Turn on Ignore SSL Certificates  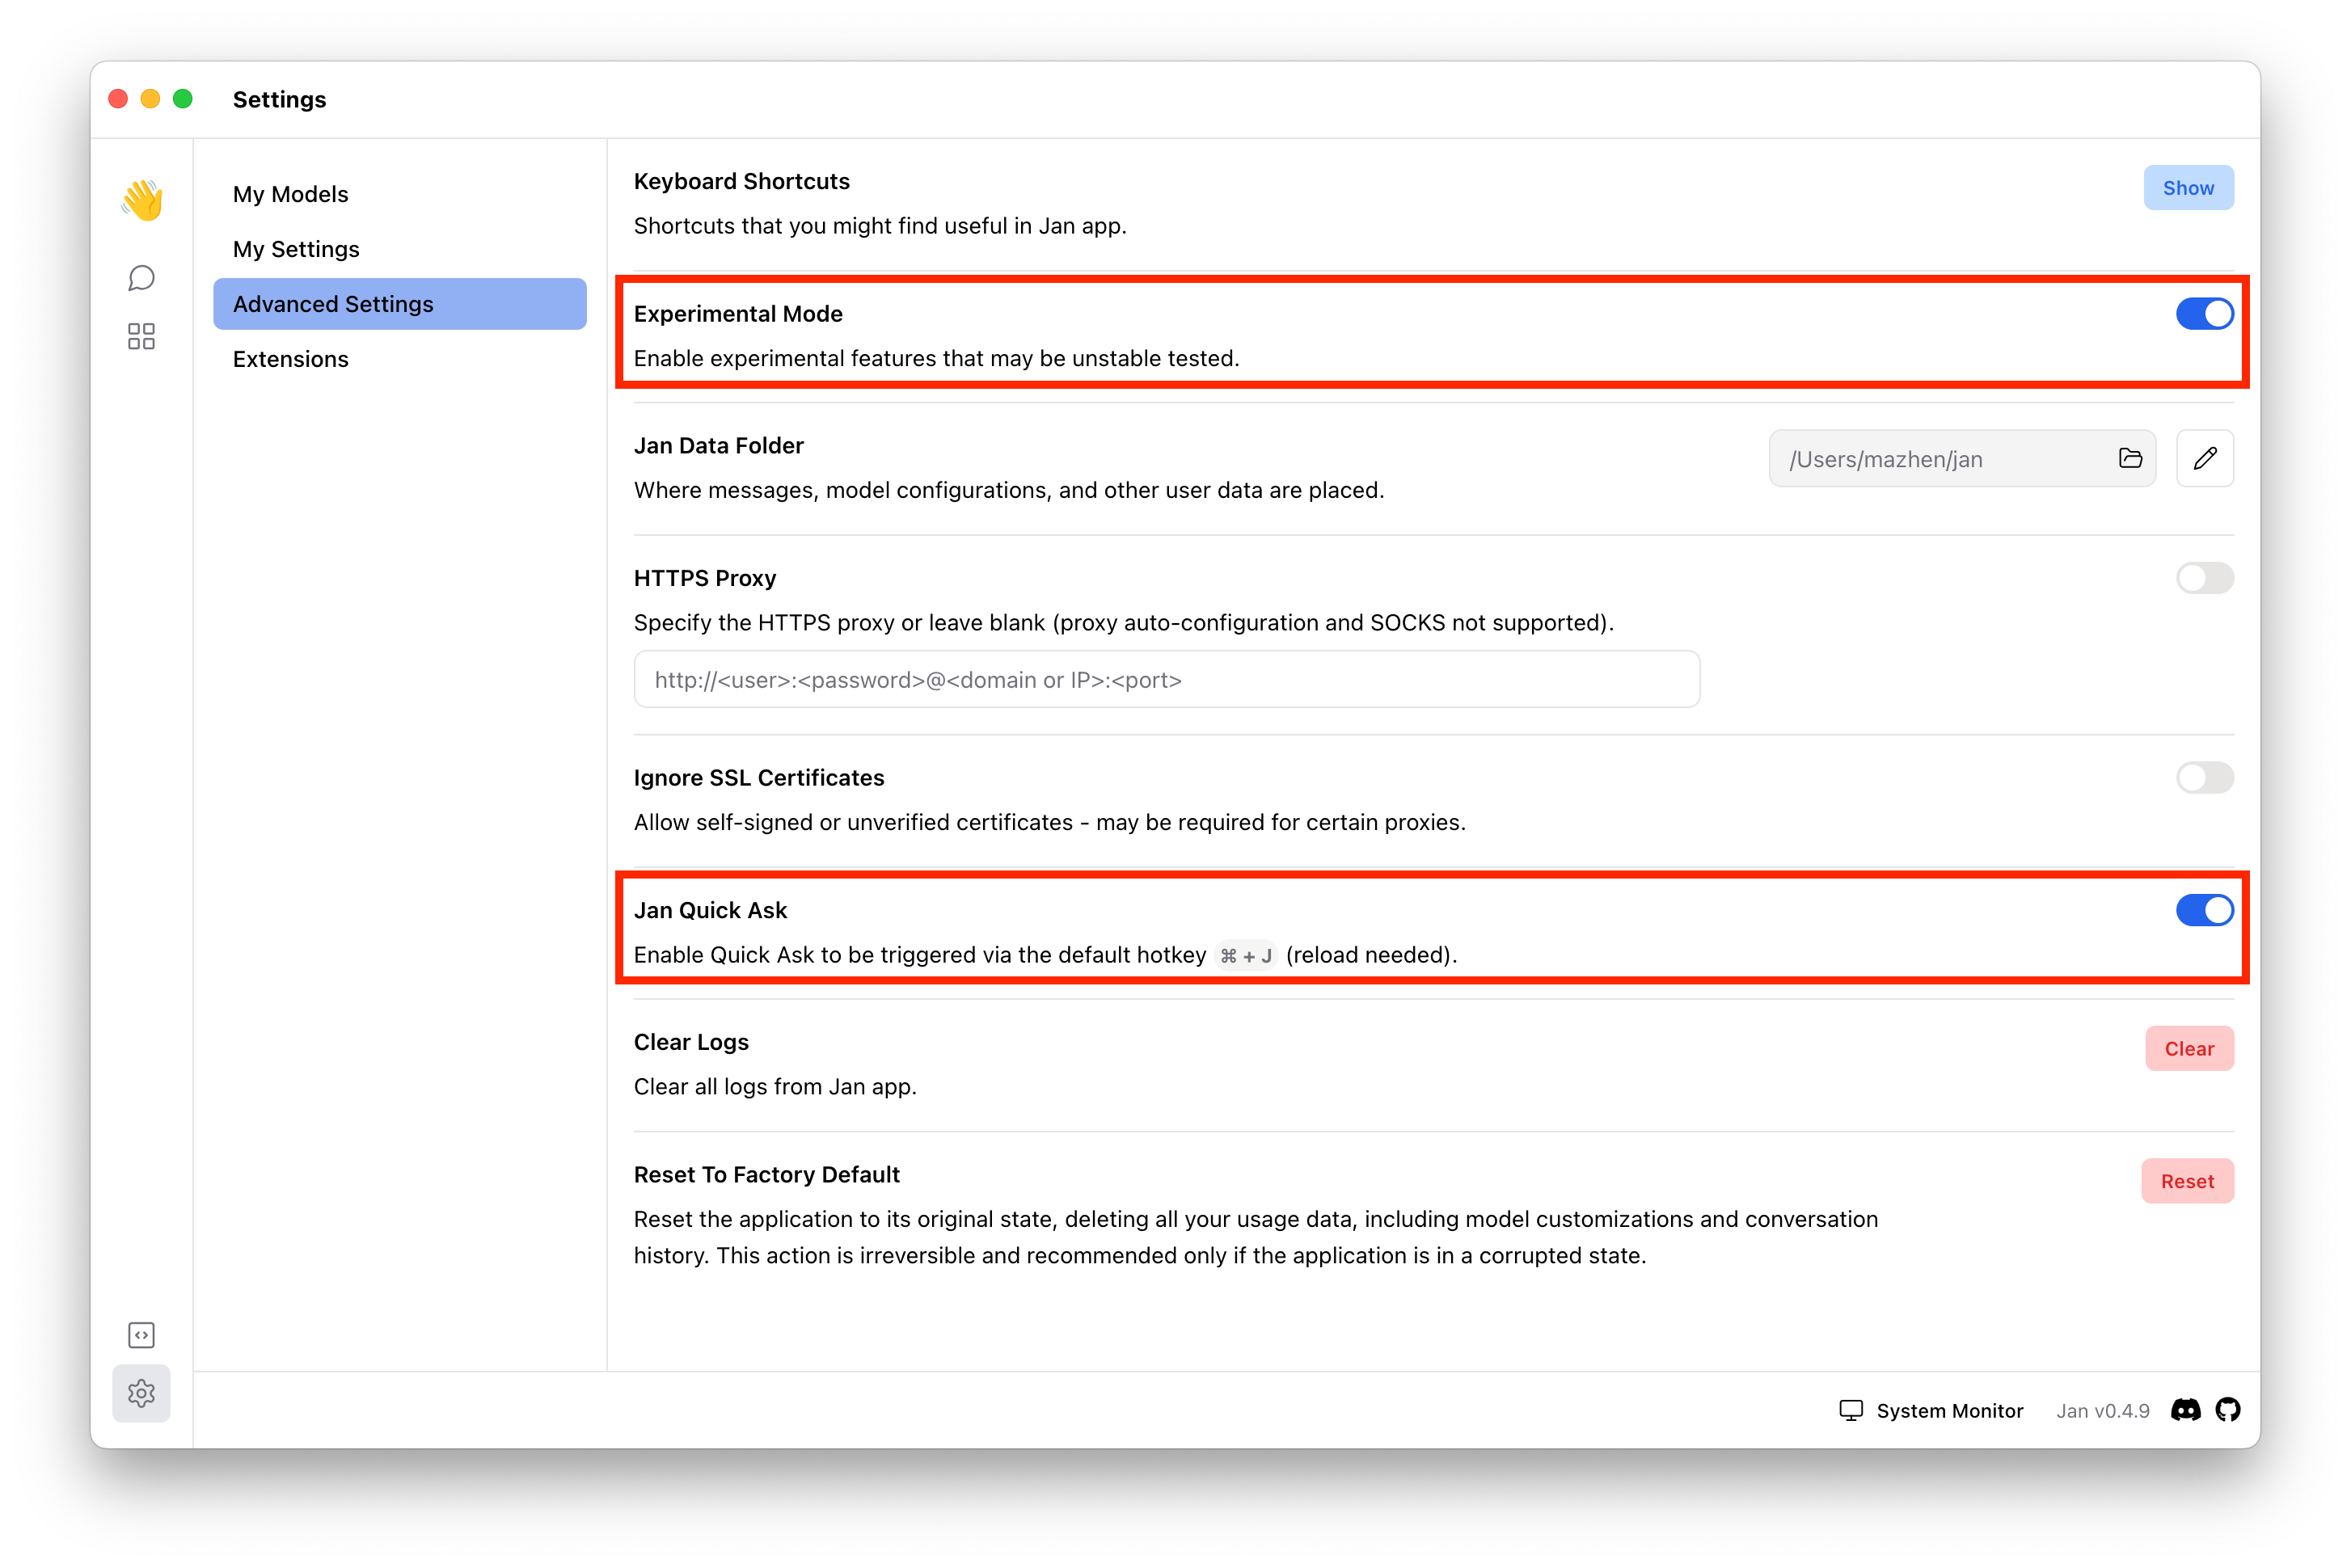tap(2204, 778)
